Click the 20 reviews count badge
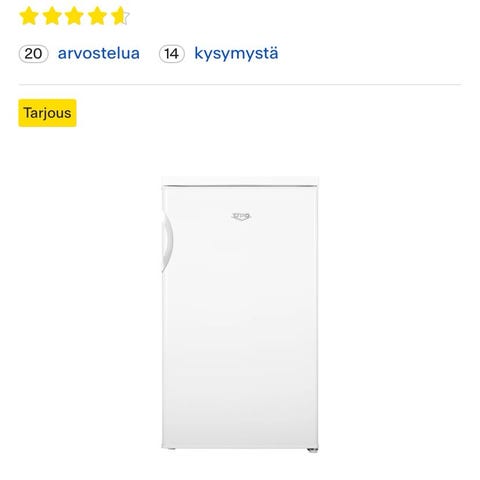 pyautogui.click(x=33, y=54)
